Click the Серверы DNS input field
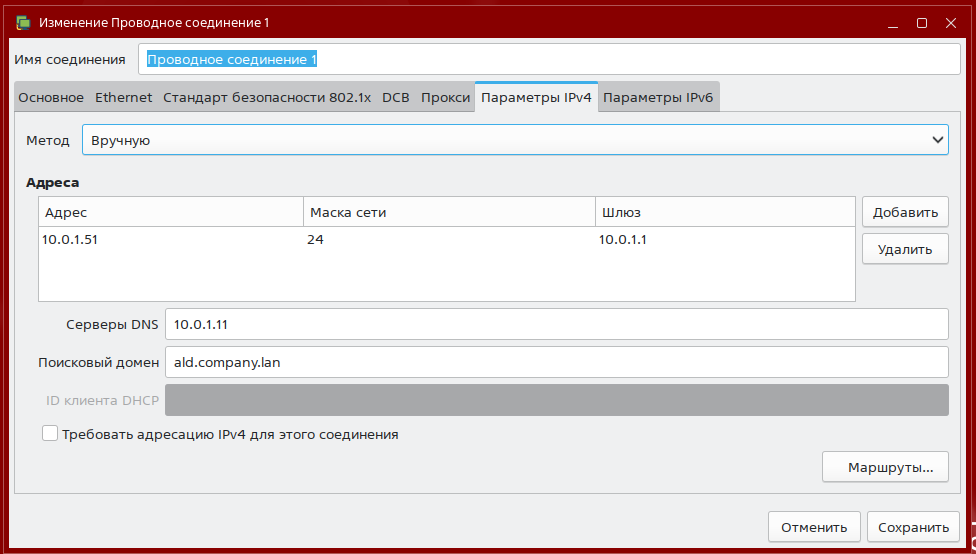The width and height of the screenshot is (976, 554). pyautogui.click(x=555, y=324)
